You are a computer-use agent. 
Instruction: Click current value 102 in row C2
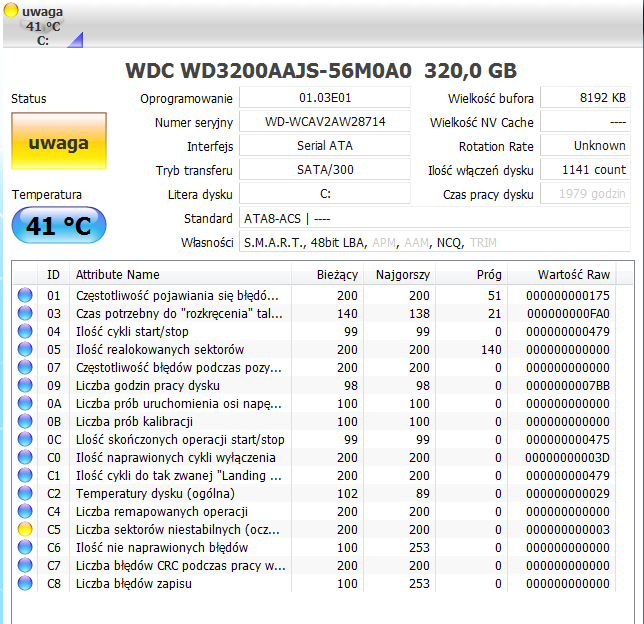347,493
